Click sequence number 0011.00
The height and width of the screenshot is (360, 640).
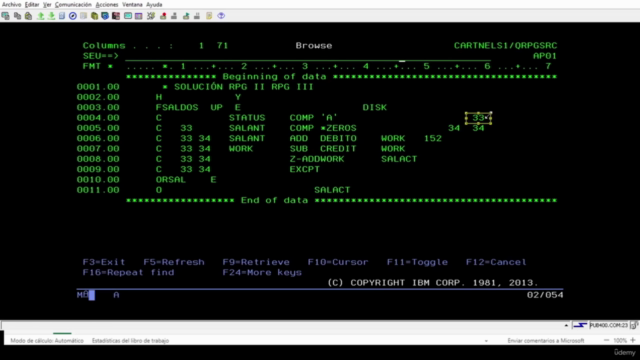(x=98, y=190)
